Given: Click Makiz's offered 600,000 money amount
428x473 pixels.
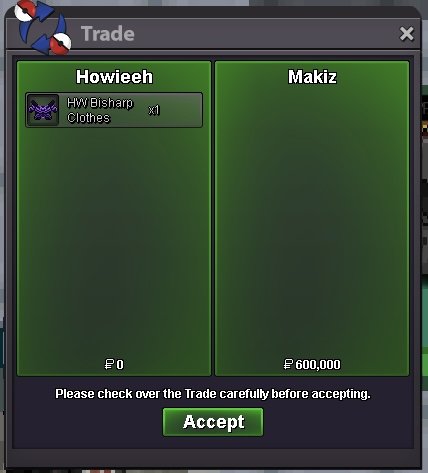Looking at the screenshot, I should pyautogui.click(x=318, y=364).
